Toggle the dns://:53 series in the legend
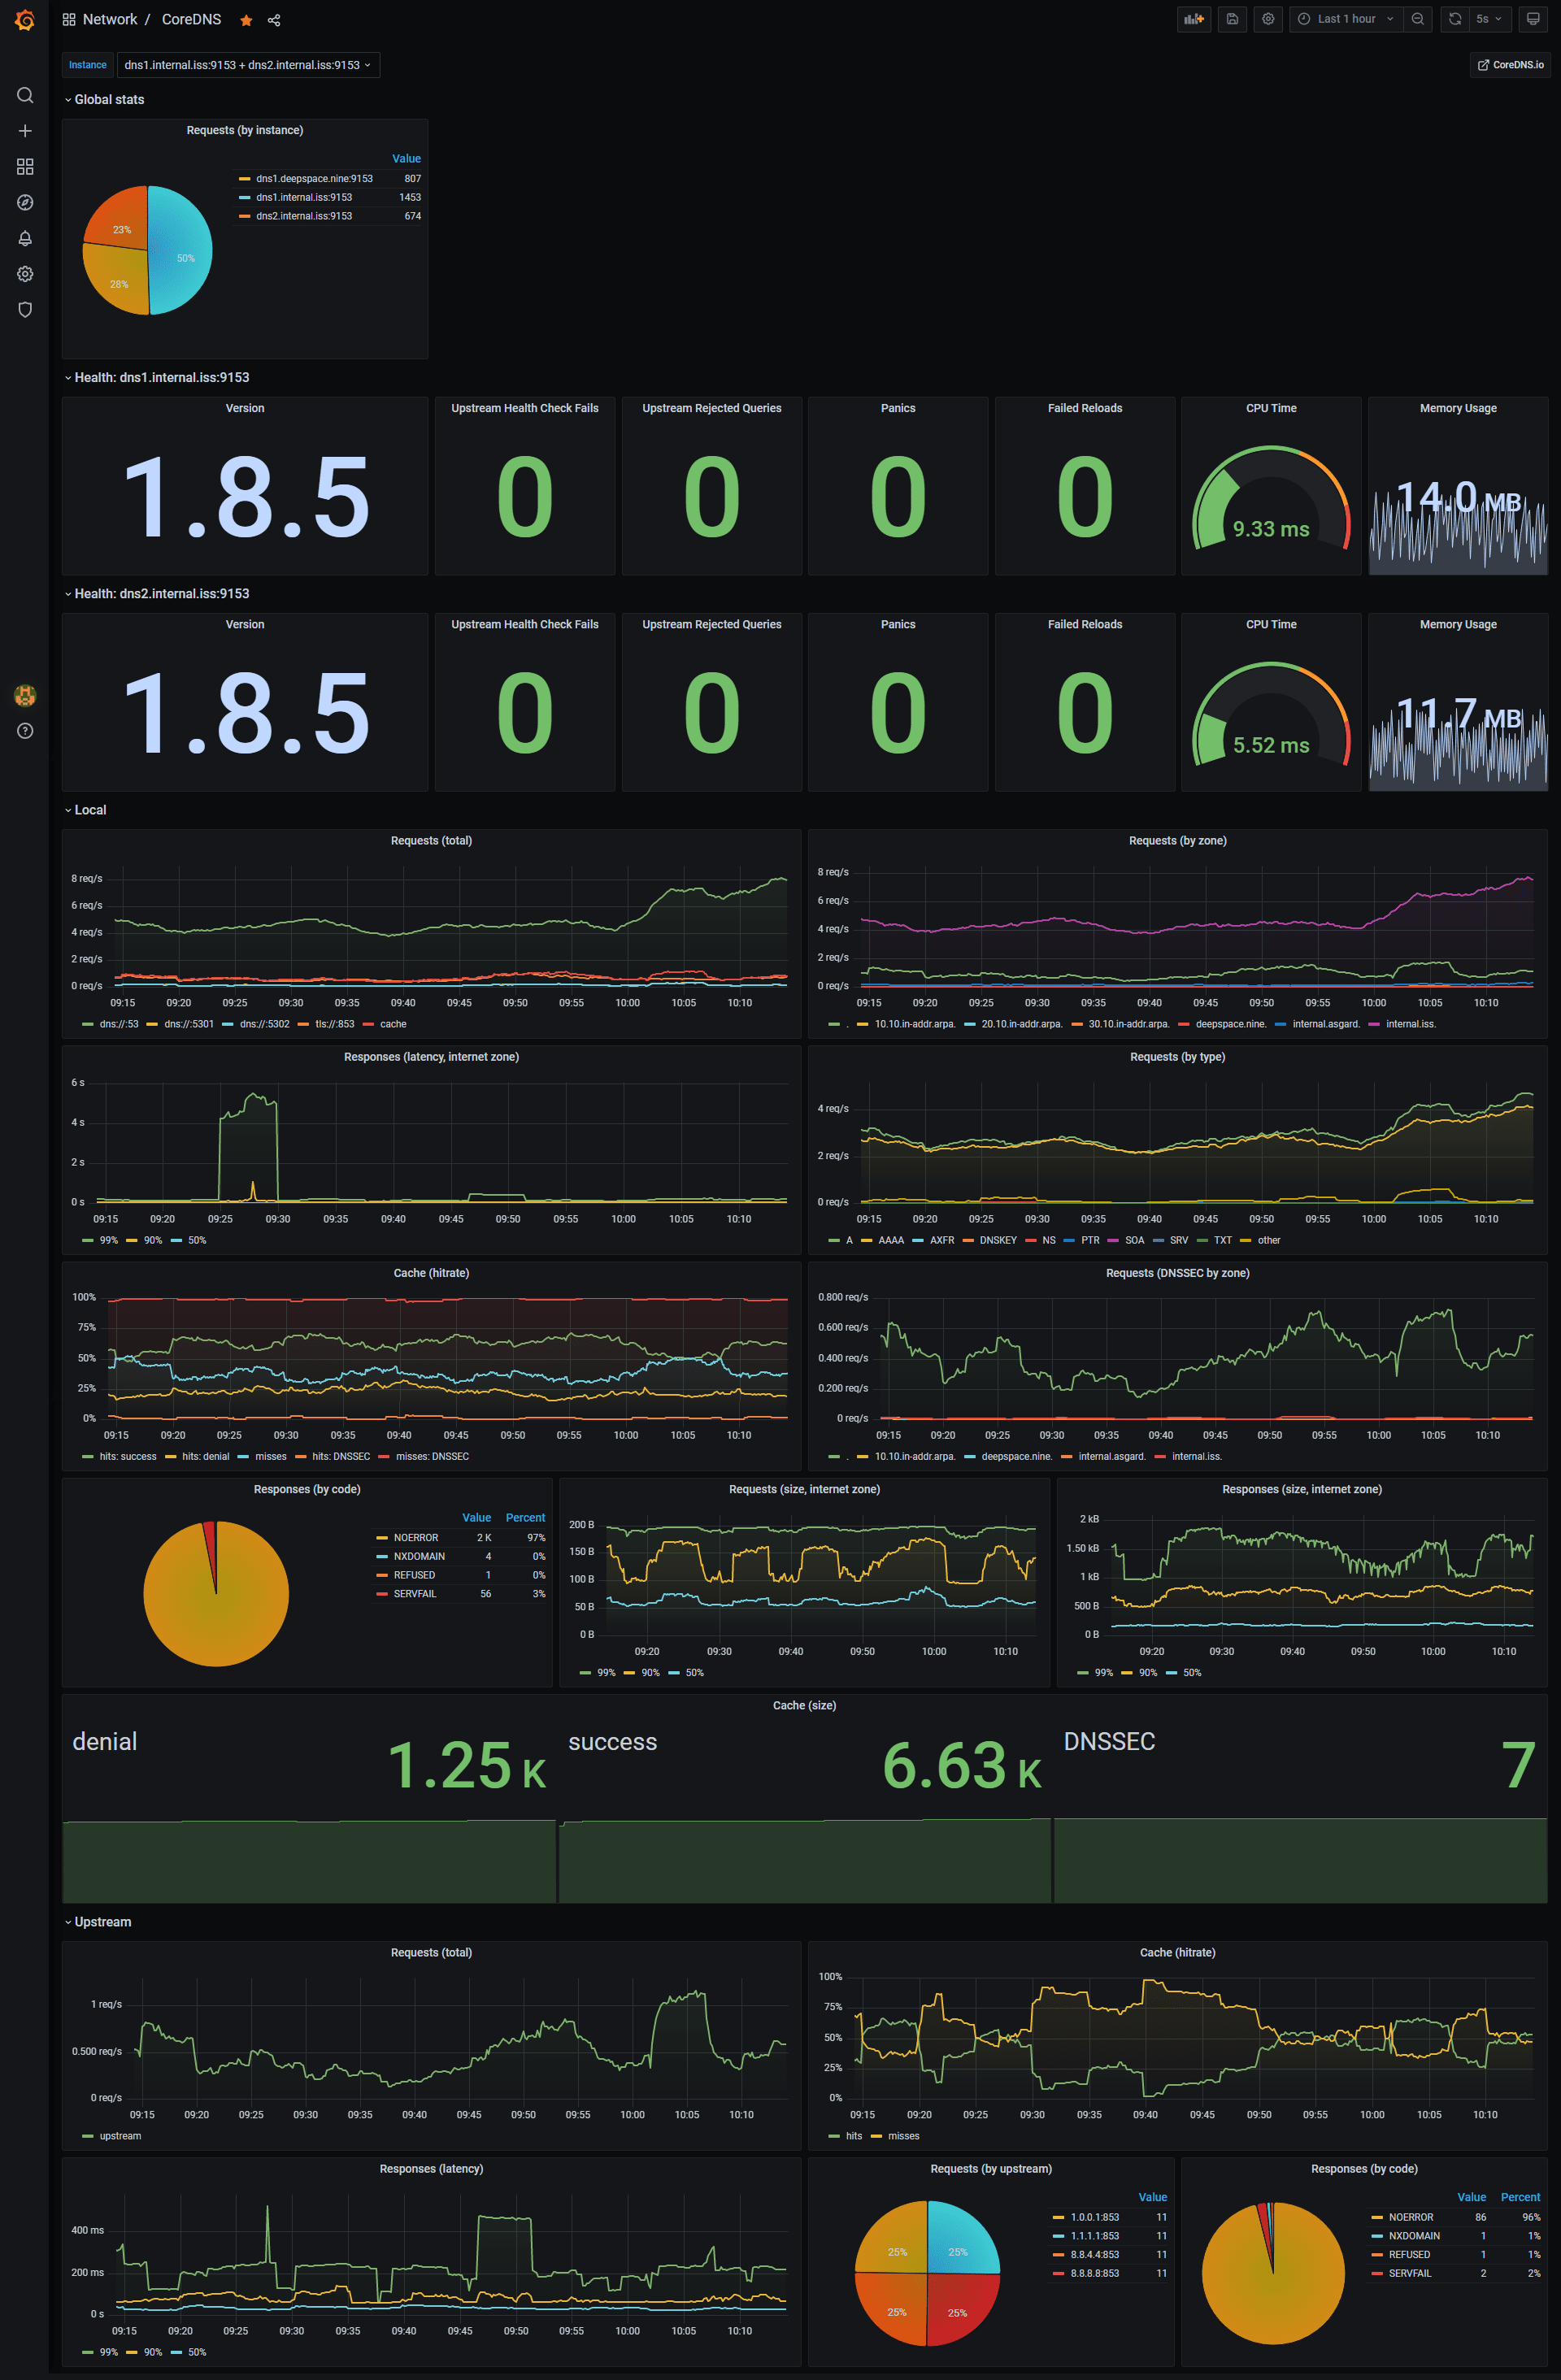Viewport: 1561px width, 2380px height. point(118,1024)
